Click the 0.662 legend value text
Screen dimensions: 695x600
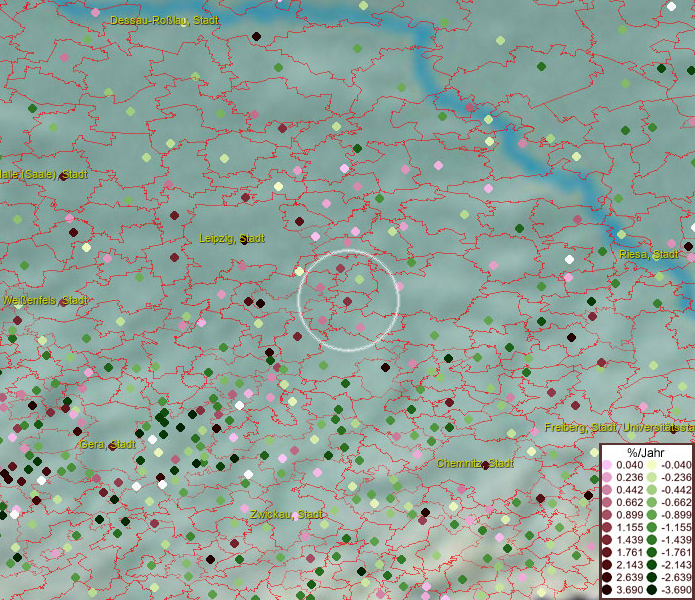click(x=629, y=503)
